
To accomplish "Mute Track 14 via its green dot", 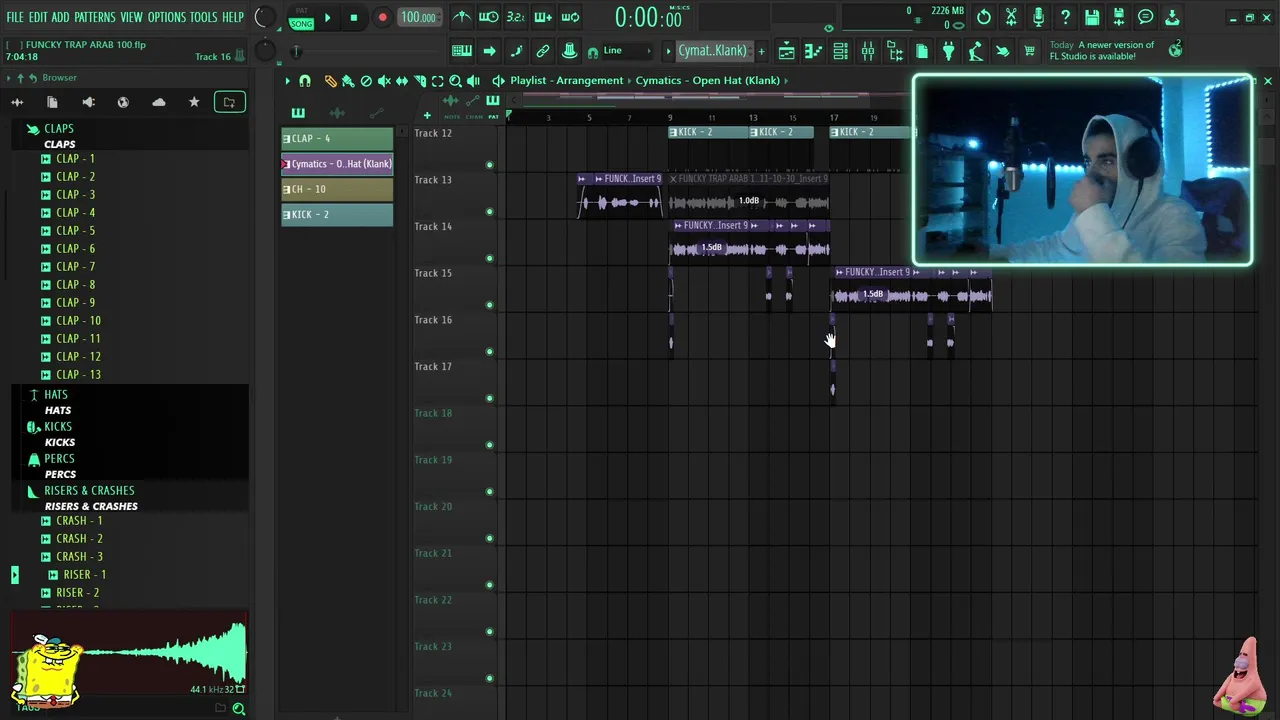I will (x=489, y=258).
